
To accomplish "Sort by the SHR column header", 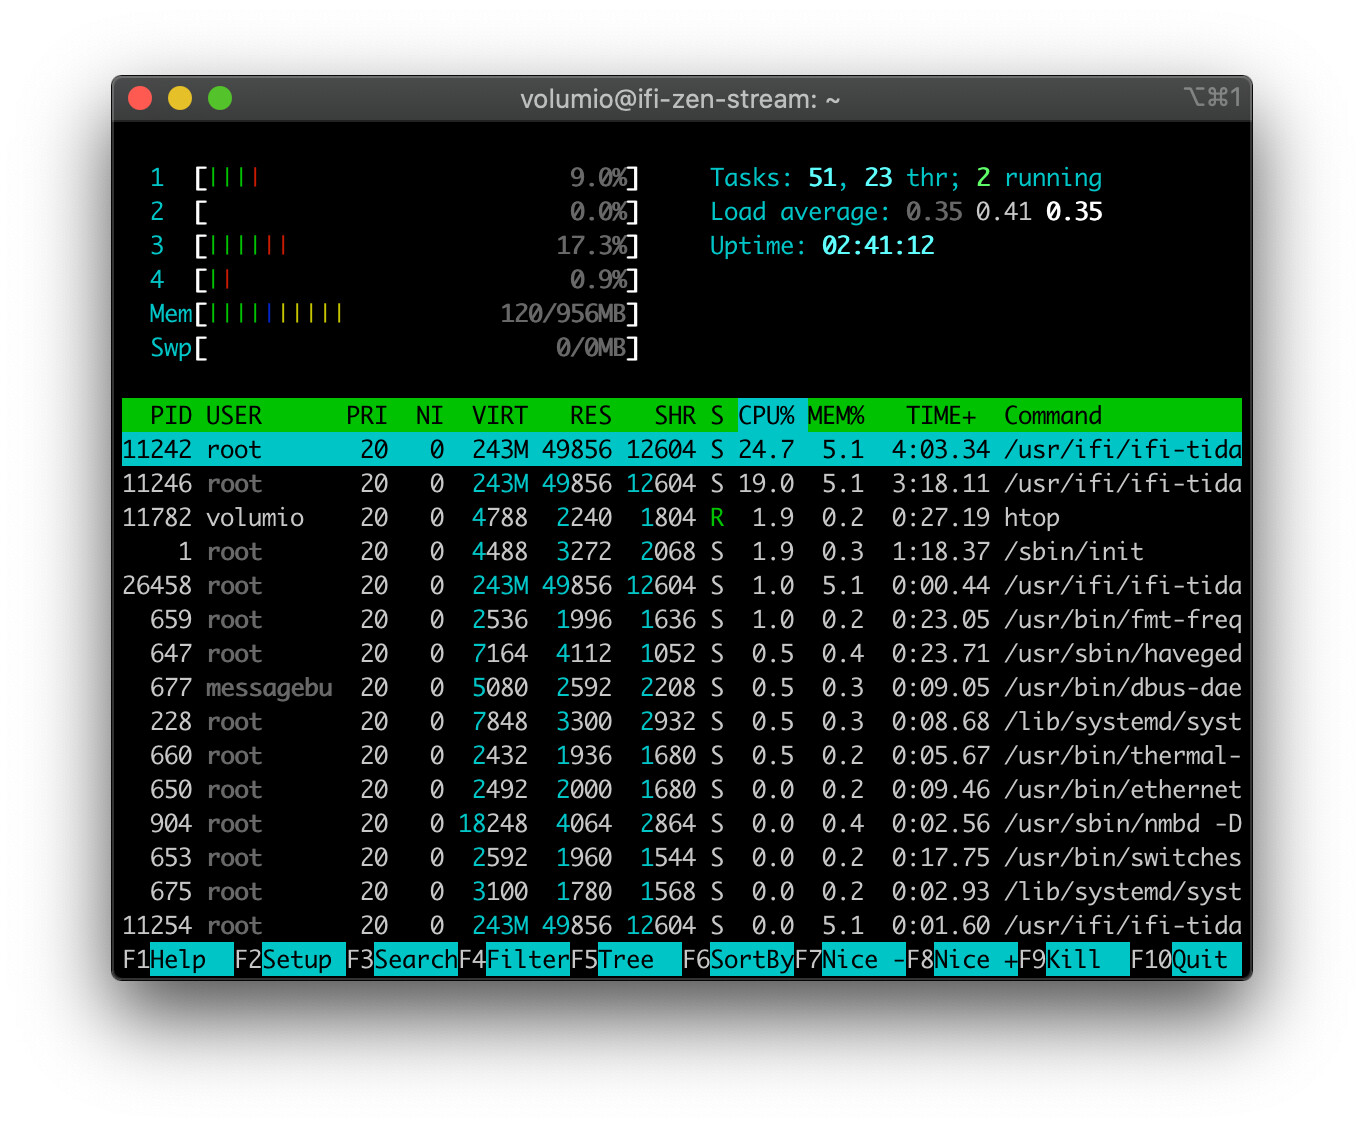I will [675, 416].
